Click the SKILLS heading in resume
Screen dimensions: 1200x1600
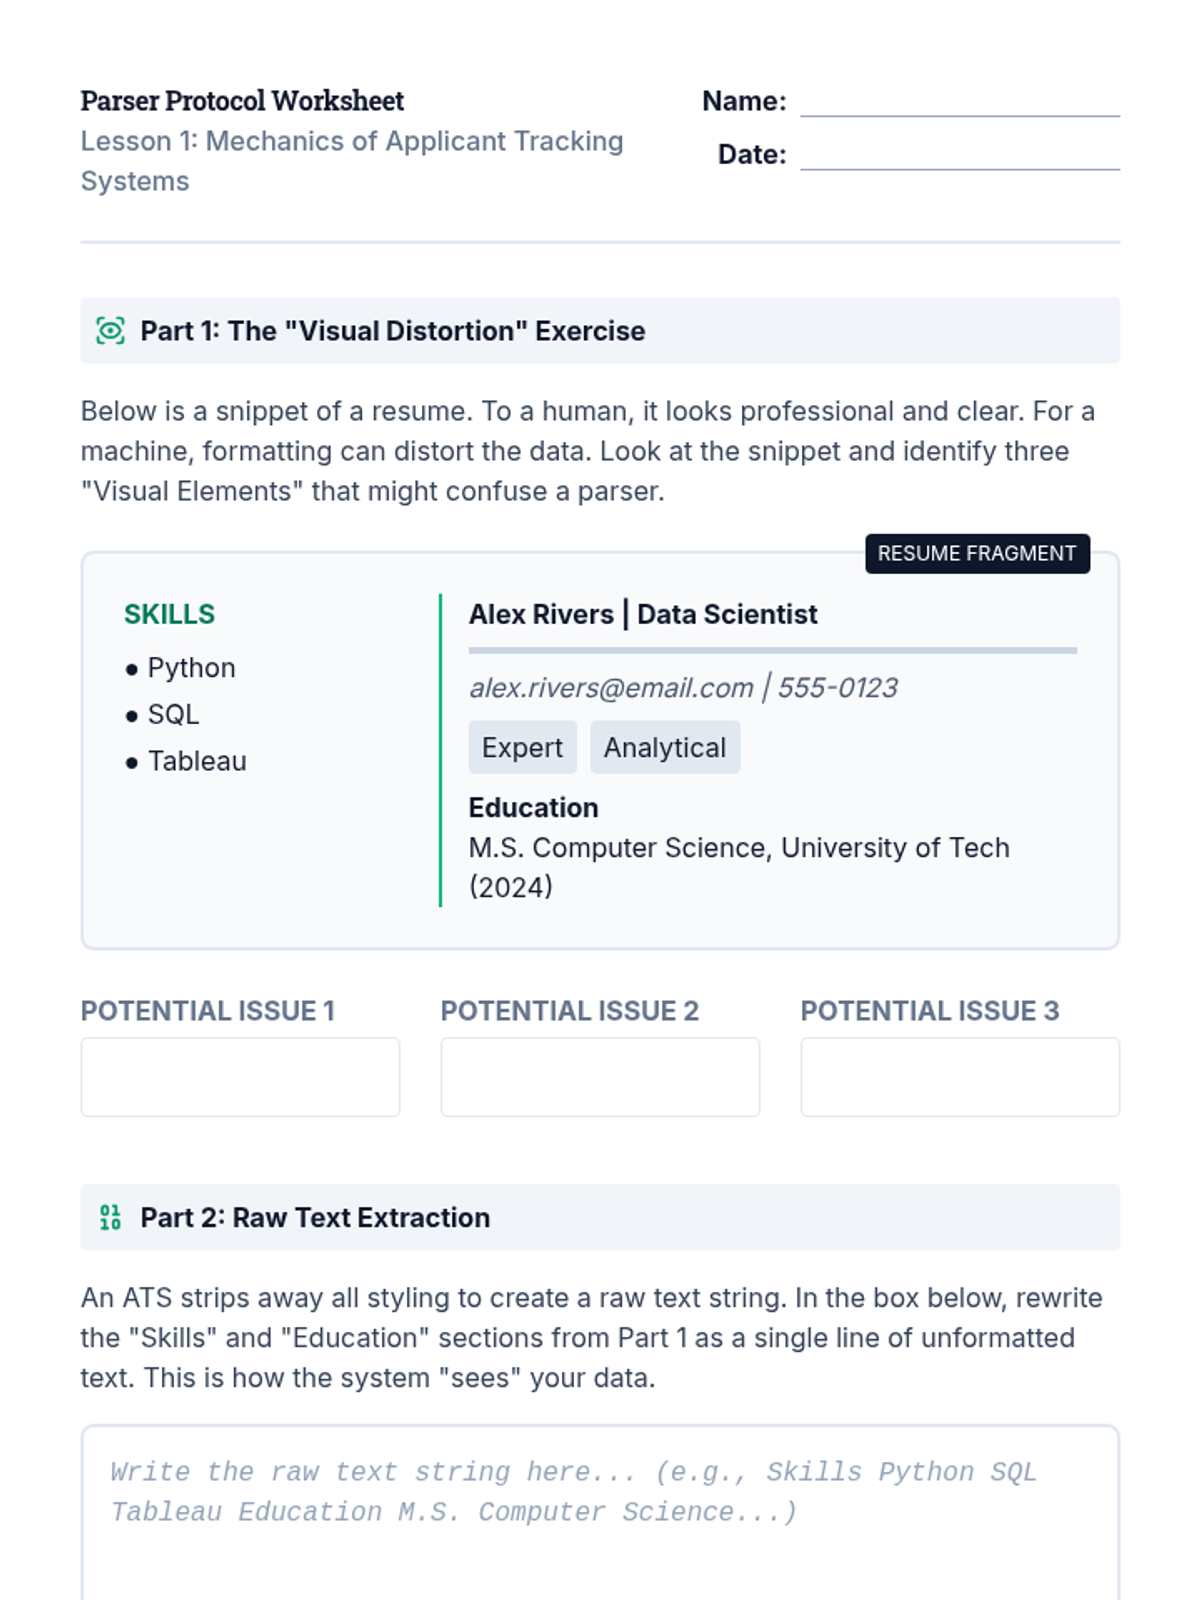click(x=169, y=614)
